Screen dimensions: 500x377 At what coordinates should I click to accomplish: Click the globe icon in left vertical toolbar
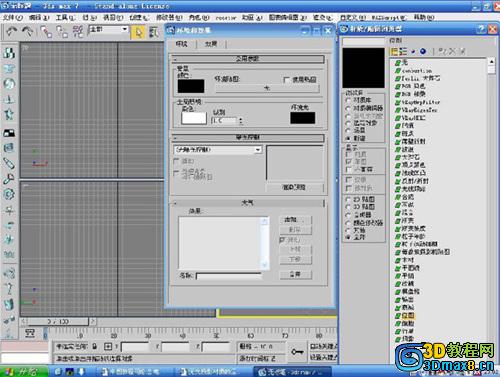(9, 84)
